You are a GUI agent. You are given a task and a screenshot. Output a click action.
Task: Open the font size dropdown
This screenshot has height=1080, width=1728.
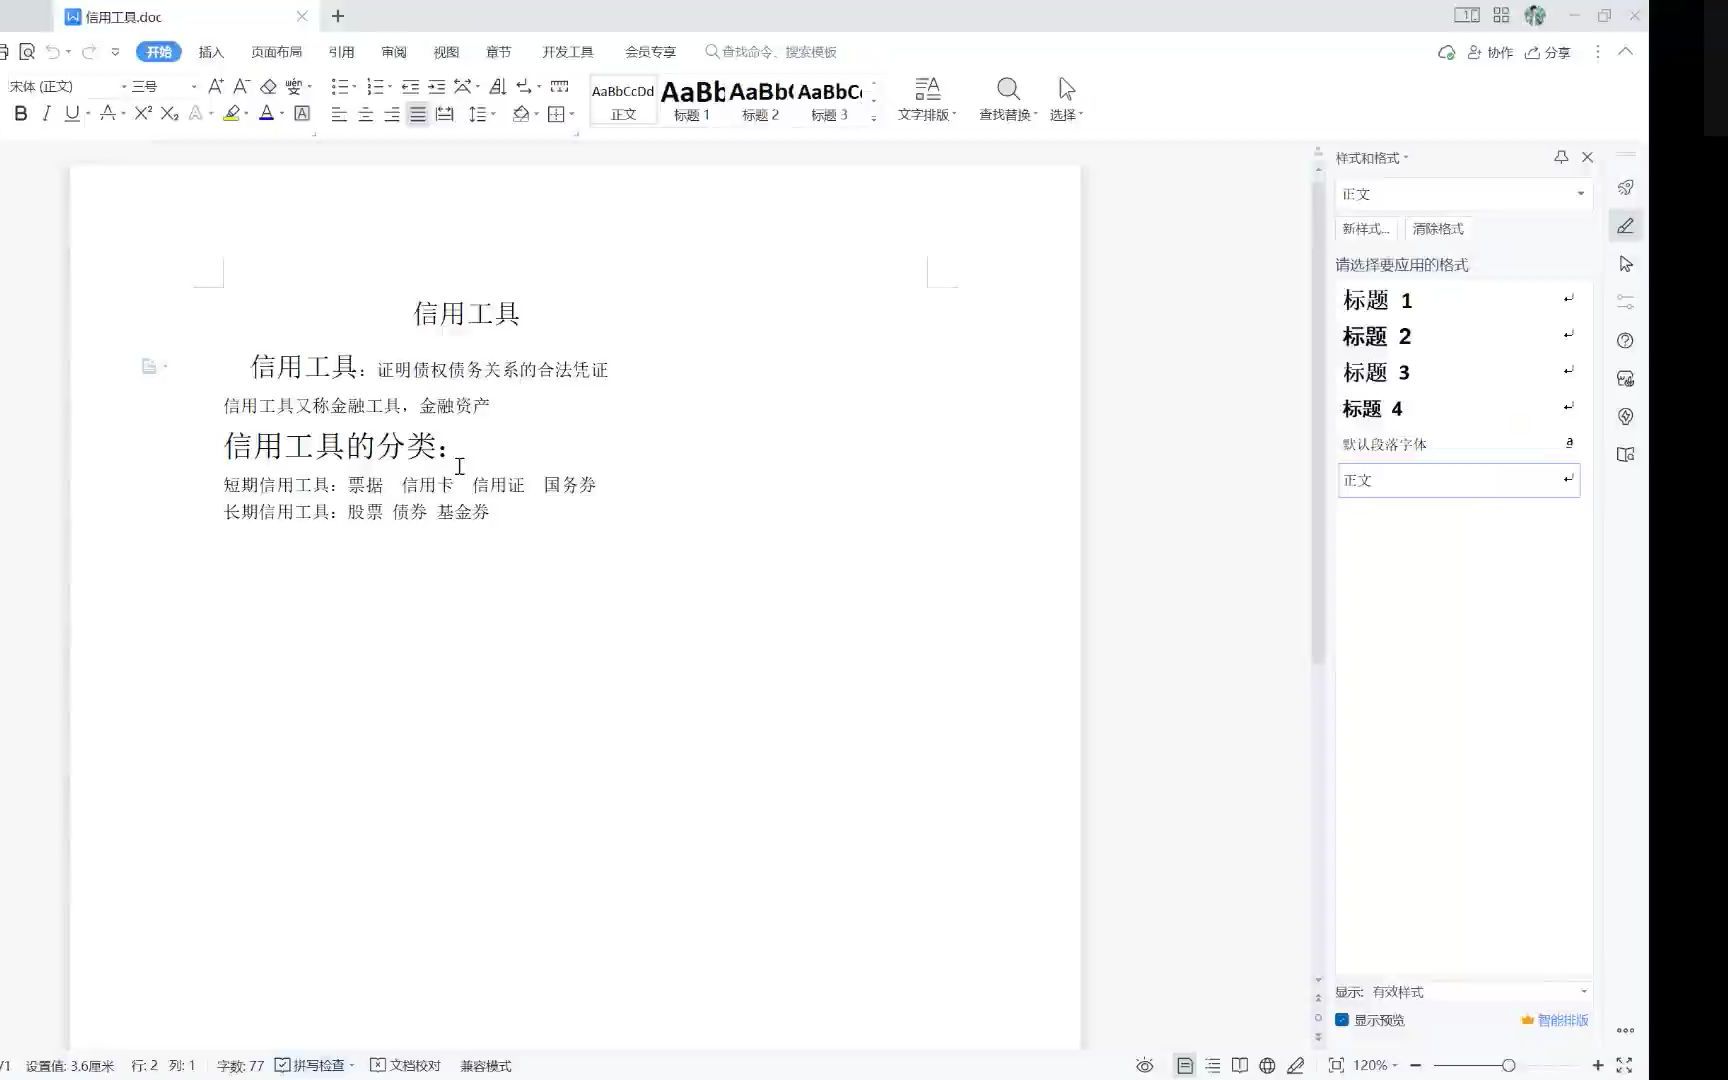[194, 87]
